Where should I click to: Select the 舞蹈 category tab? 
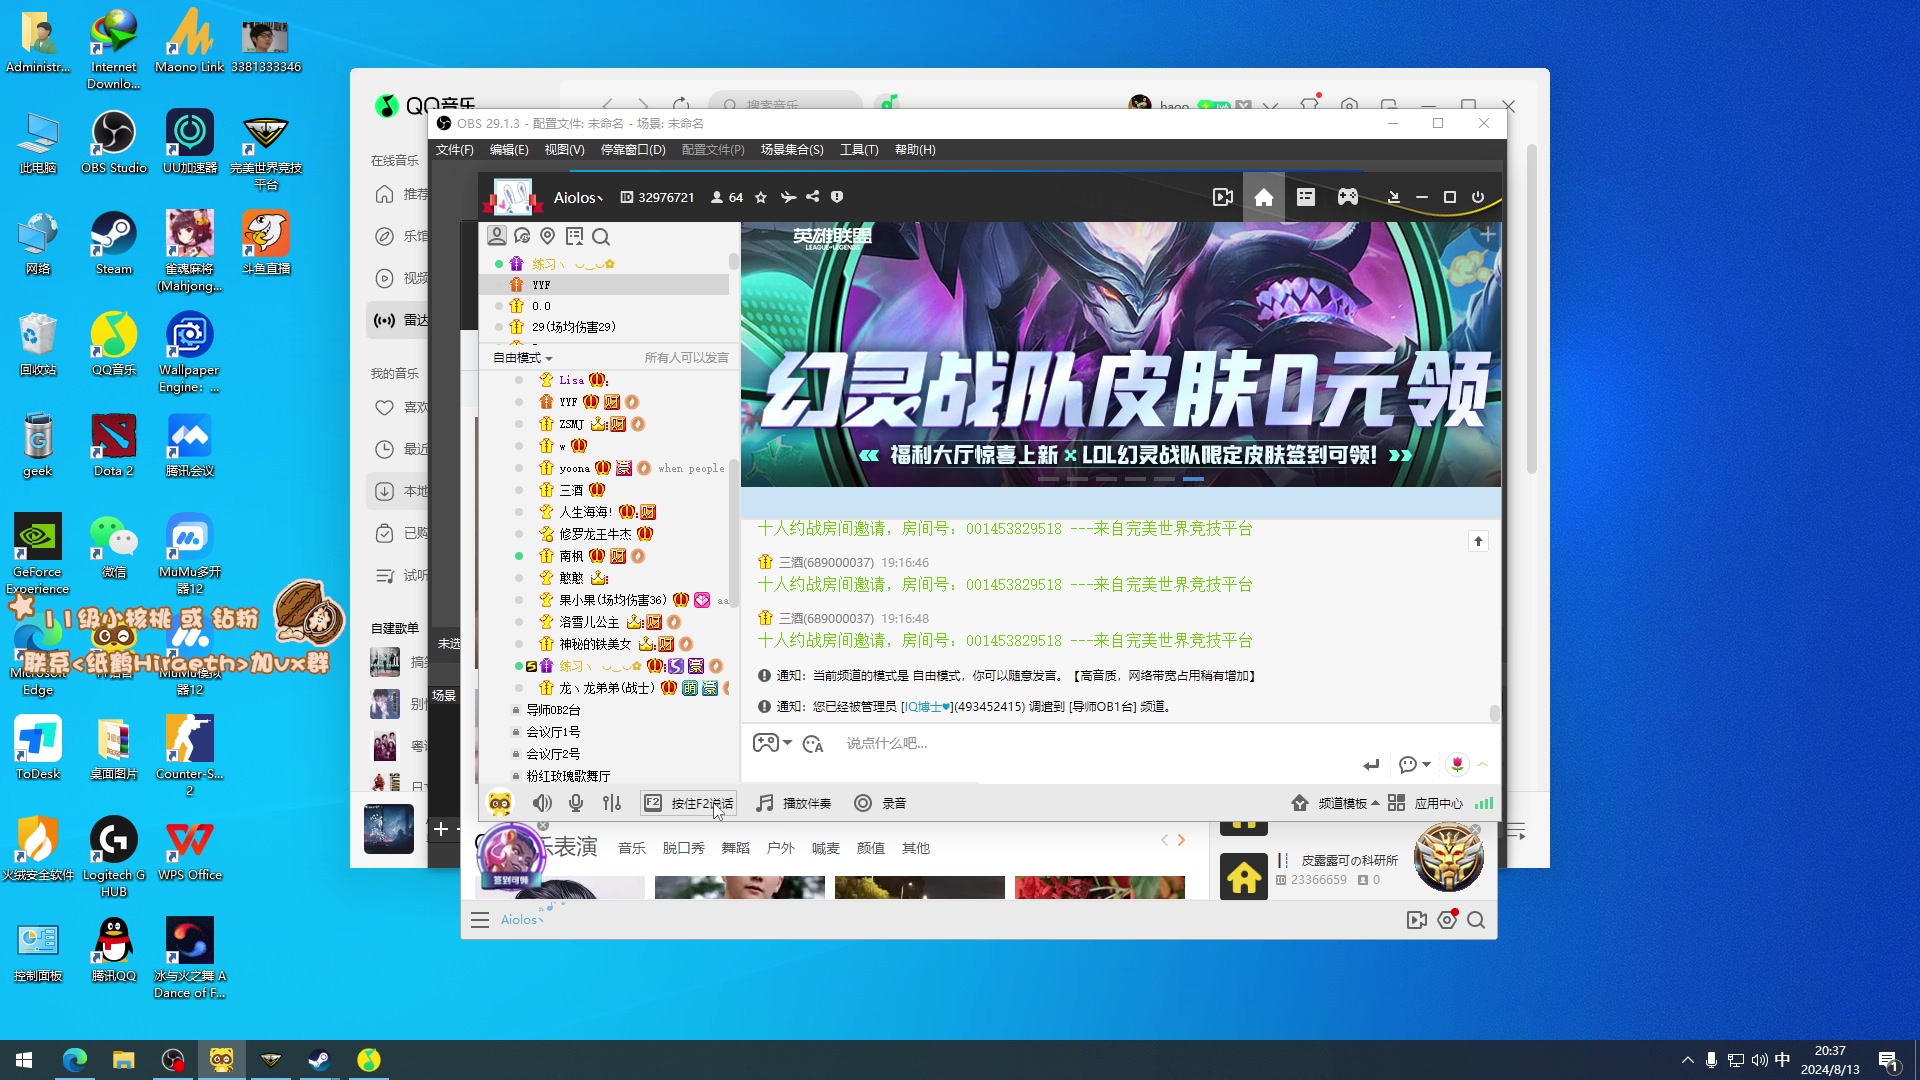735,848
